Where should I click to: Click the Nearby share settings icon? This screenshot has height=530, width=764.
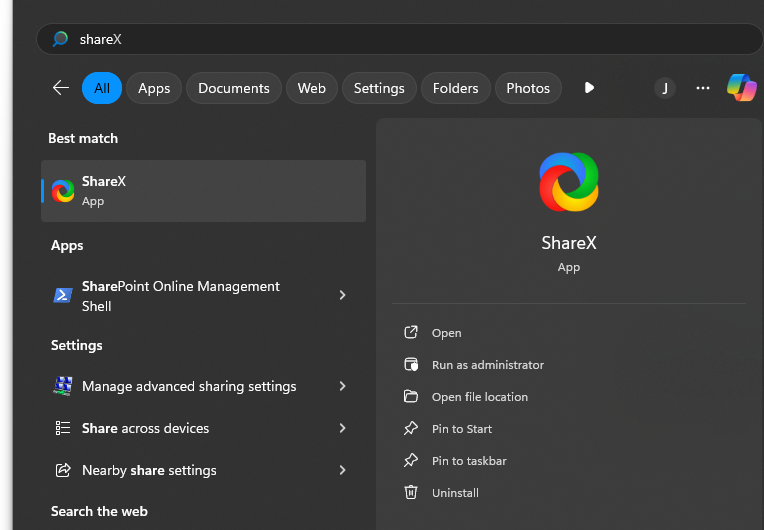click(x=63, y=470)
